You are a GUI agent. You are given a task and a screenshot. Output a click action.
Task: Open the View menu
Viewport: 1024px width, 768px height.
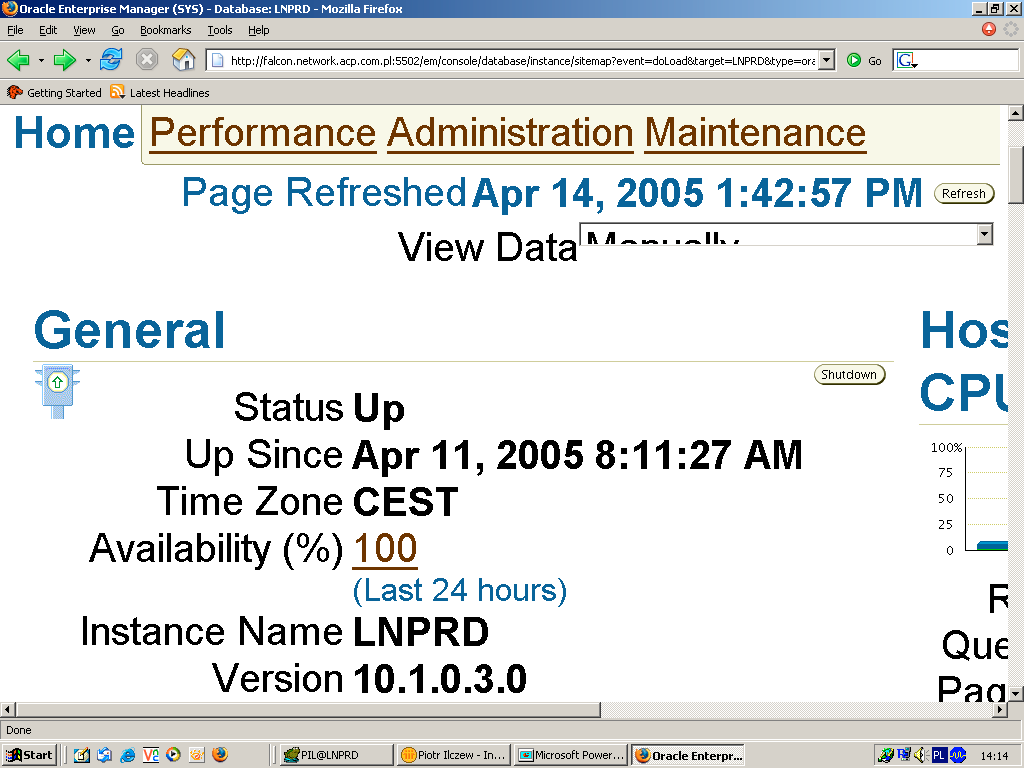point(84,30)
